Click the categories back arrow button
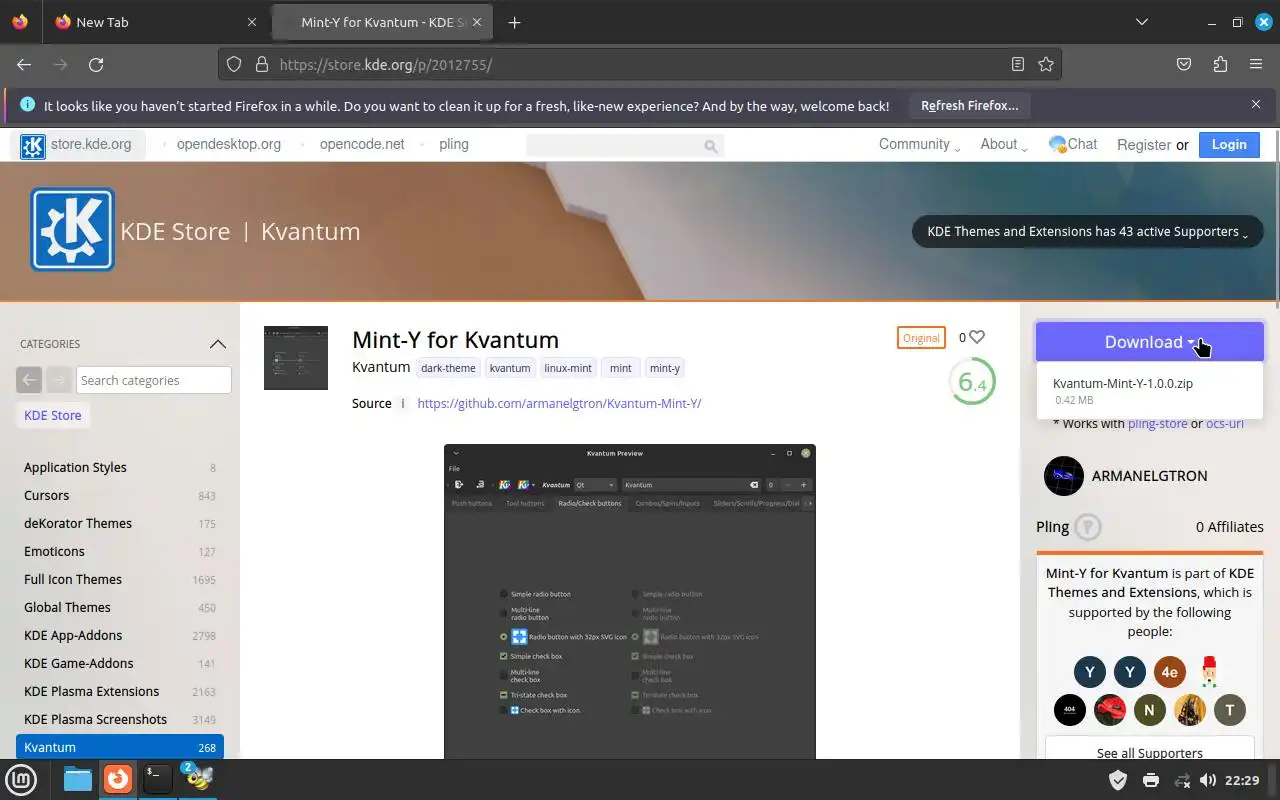Screen dimensions: 1280x800 (x=29, y=380)
